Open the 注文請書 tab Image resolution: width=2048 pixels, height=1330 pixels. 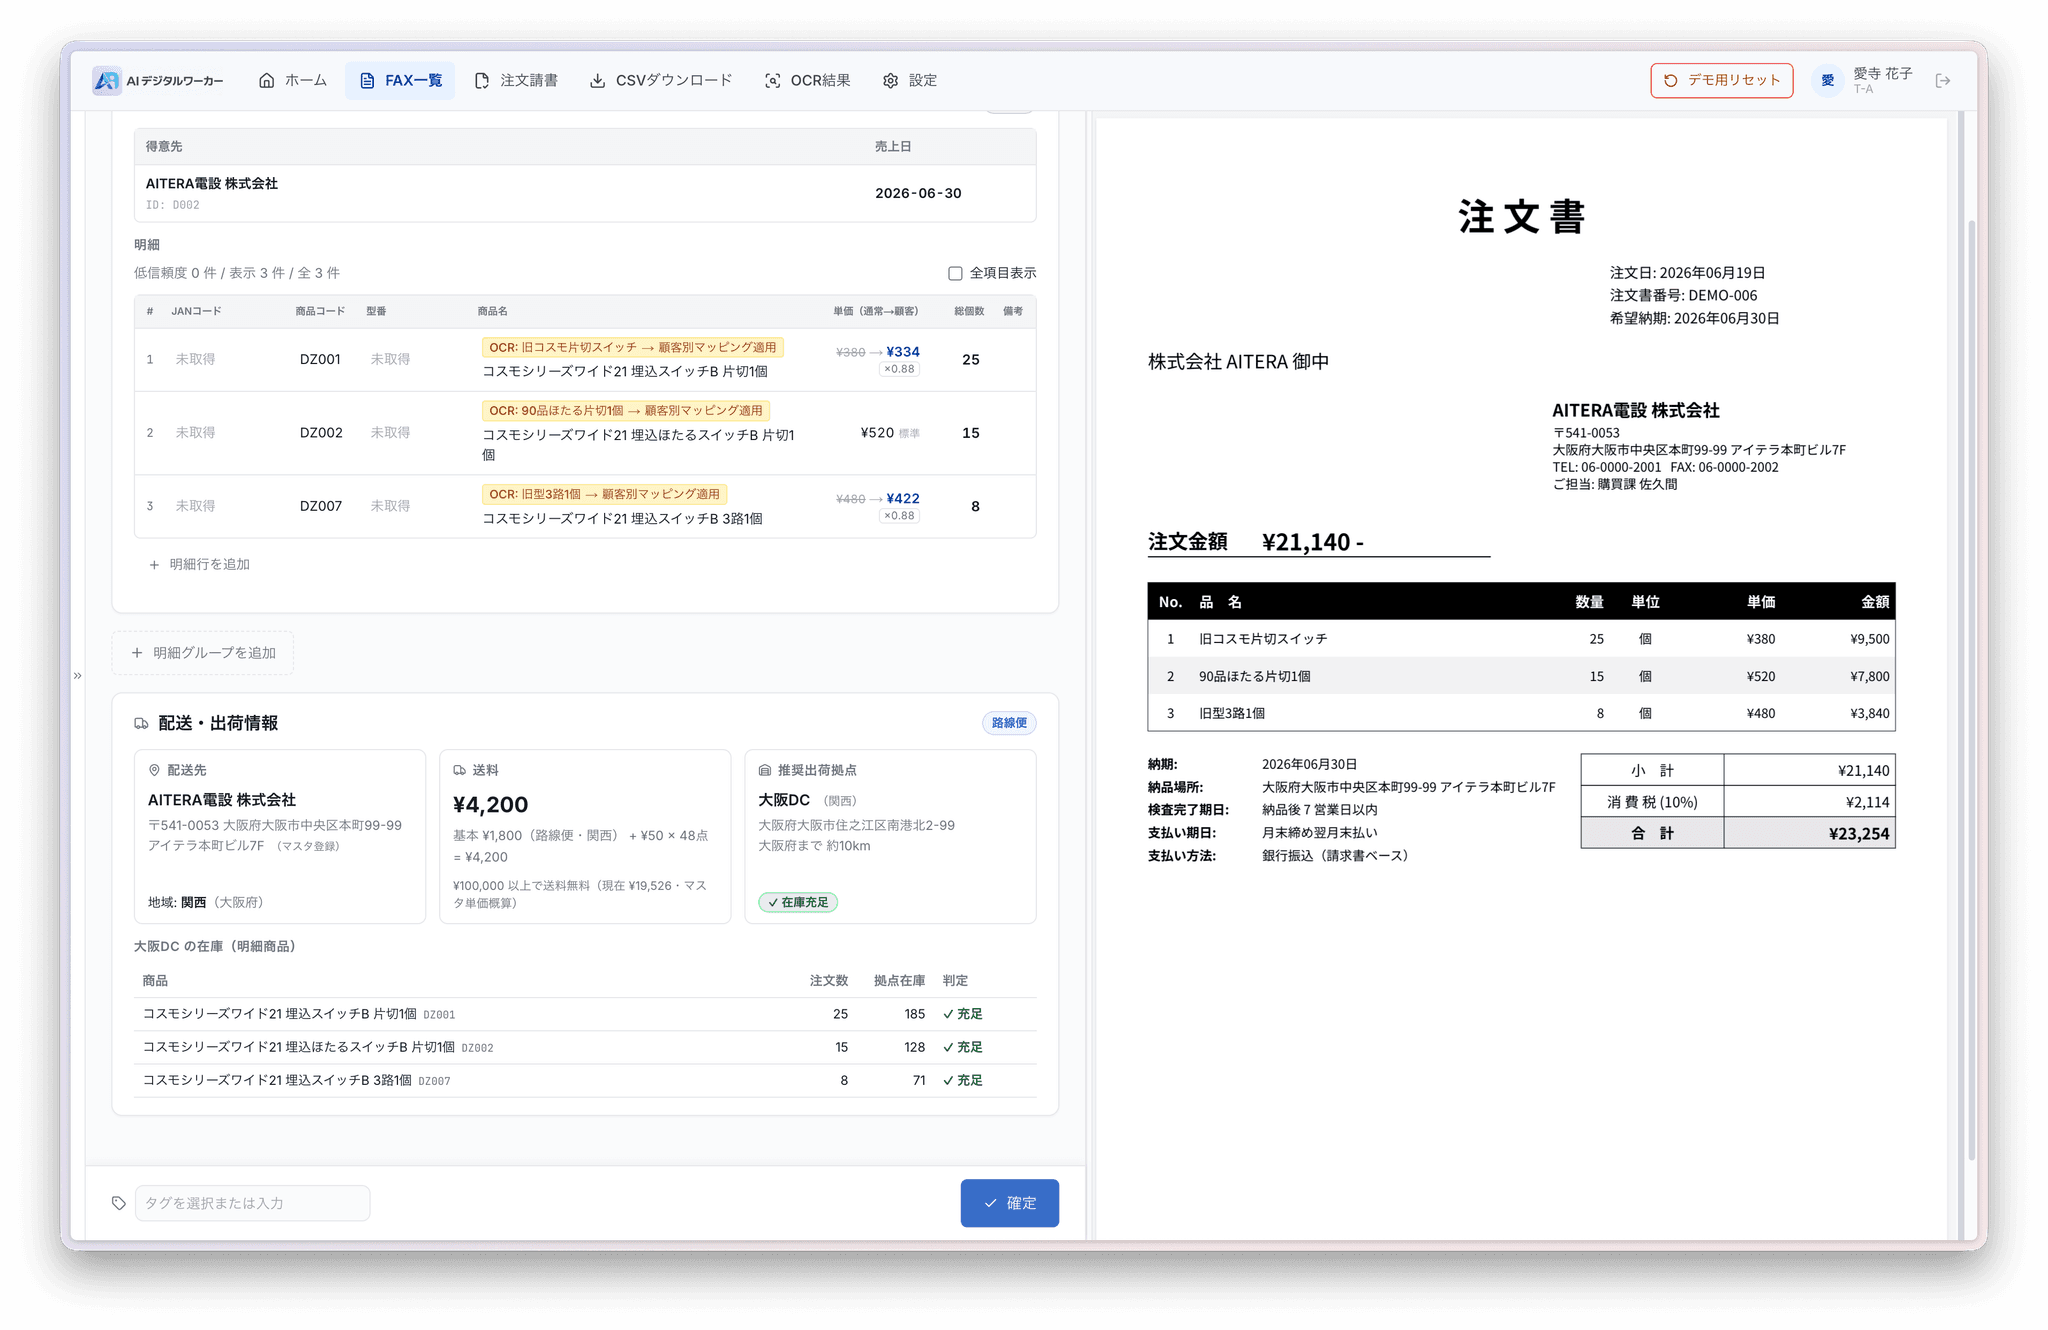(516, 81)
